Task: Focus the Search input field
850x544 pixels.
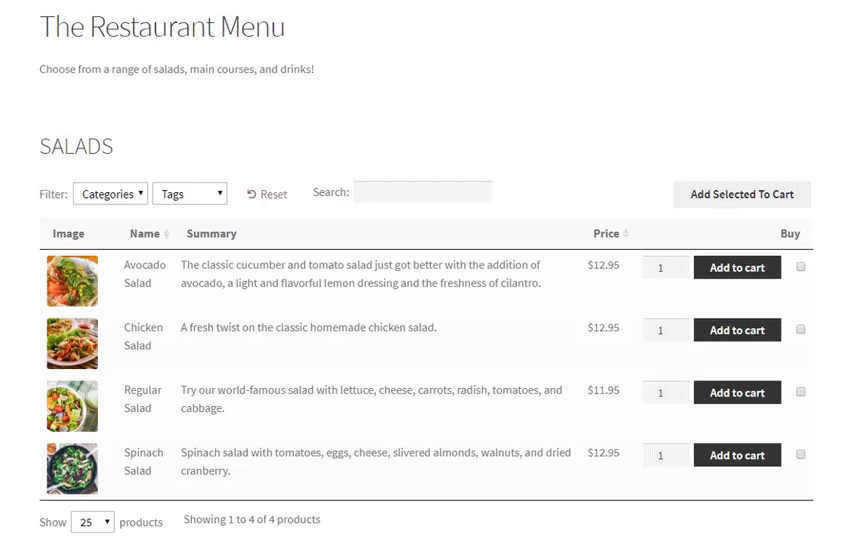Action: click(x=423, y=192)
